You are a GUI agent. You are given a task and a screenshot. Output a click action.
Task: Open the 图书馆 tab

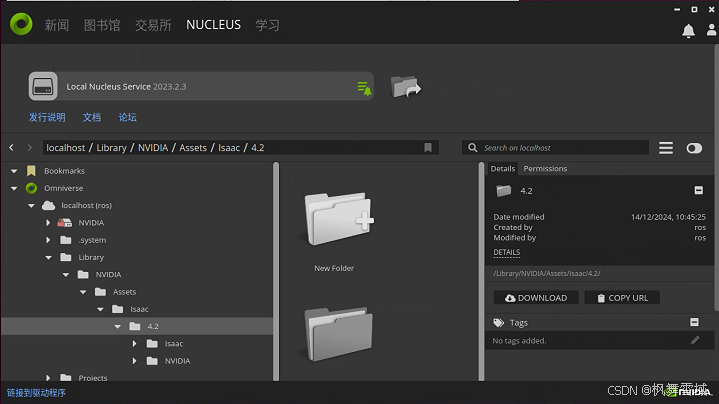point(102,25)
